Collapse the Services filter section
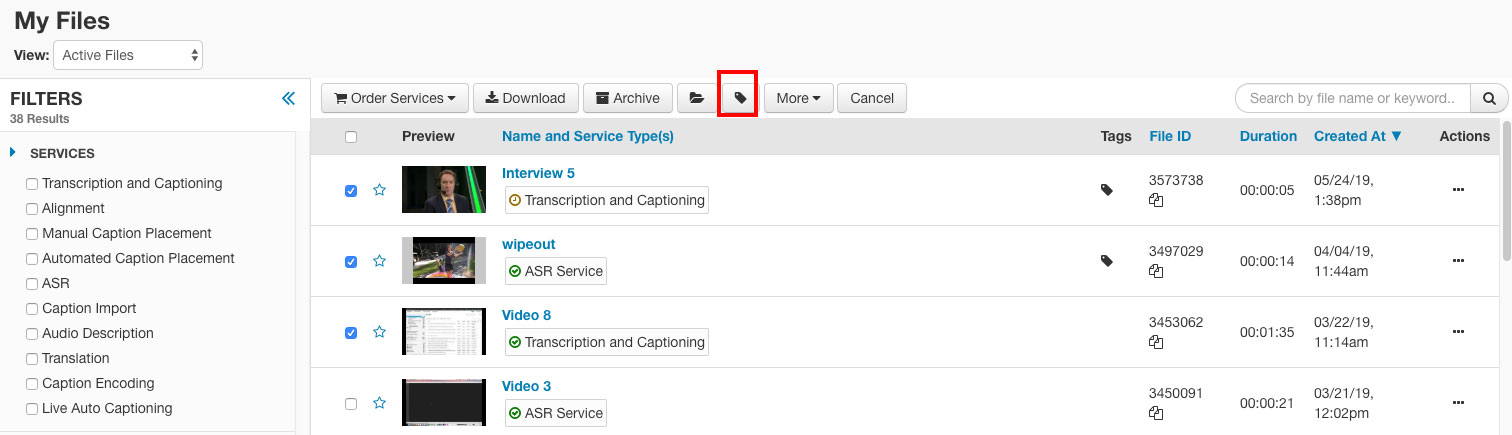This screenshot has height=435, width=1512. click(x=14, y=153)
